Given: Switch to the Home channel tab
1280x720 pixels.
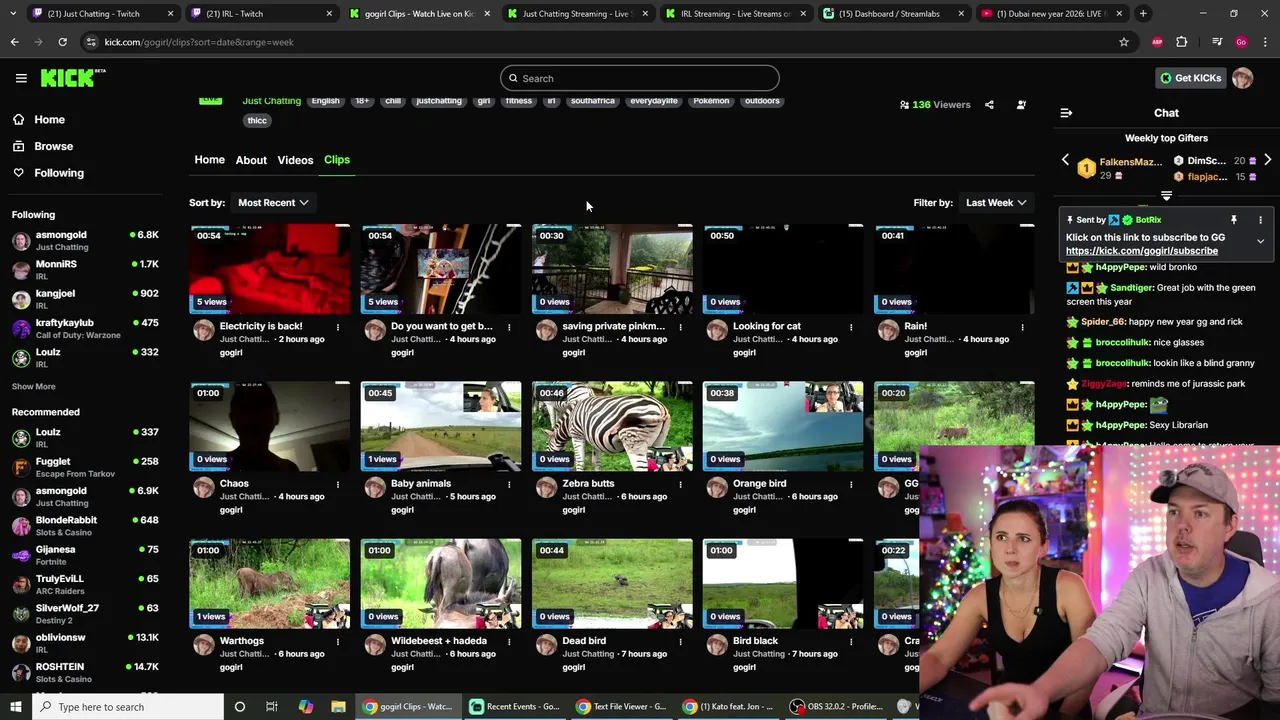Looking at the screenshot, I should coord(209,160).
